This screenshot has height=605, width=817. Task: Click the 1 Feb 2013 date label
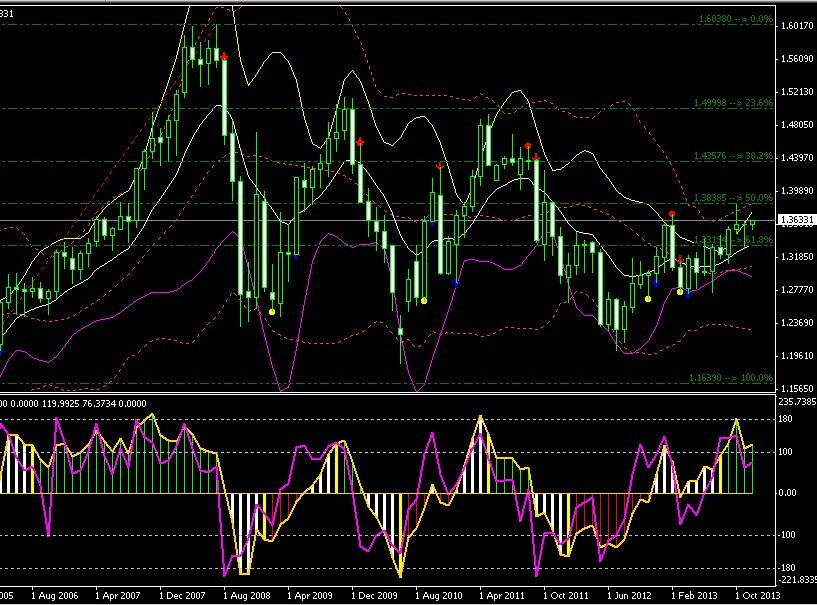click(x=694, y=595)
